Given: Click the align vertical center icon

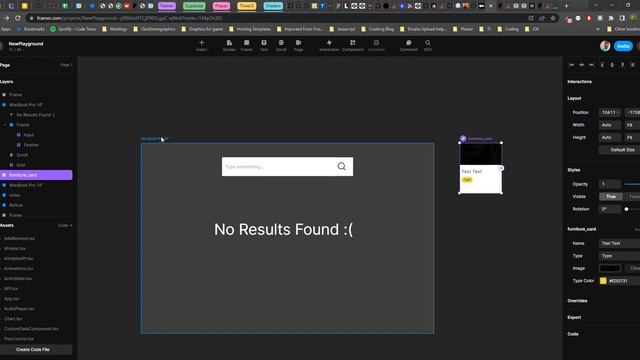Looking at the screenshot, I should tap(612, 65).
